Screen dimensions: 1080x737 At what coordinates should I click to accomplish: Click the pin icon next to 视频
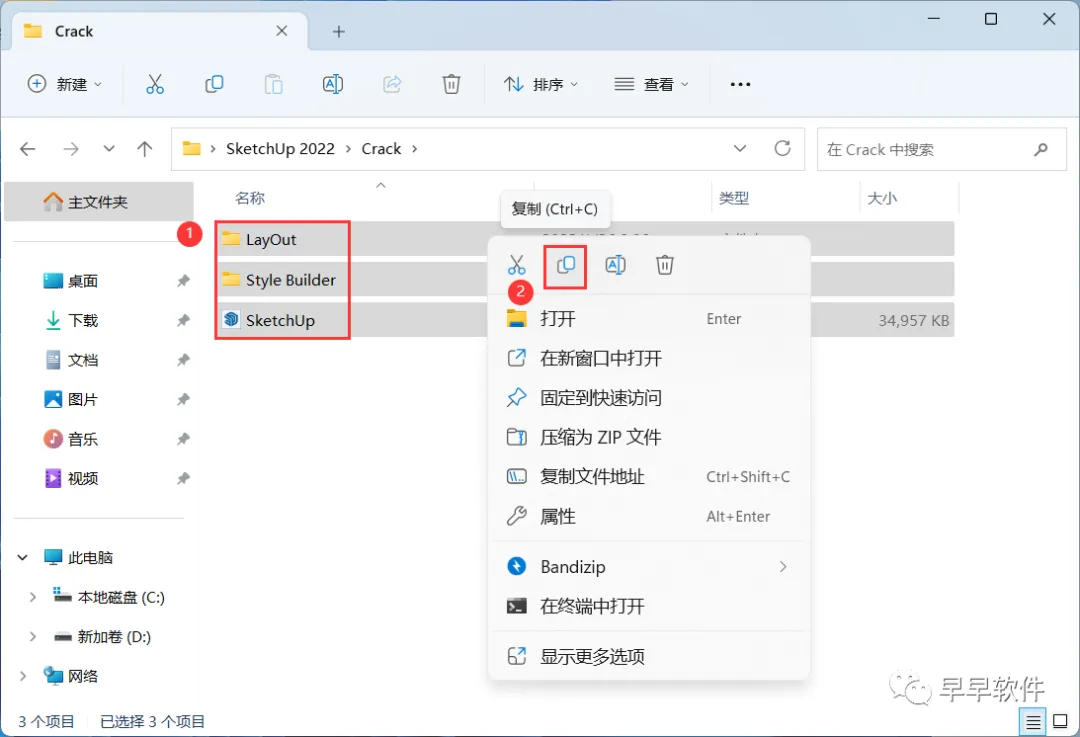[x=183, y=478]
